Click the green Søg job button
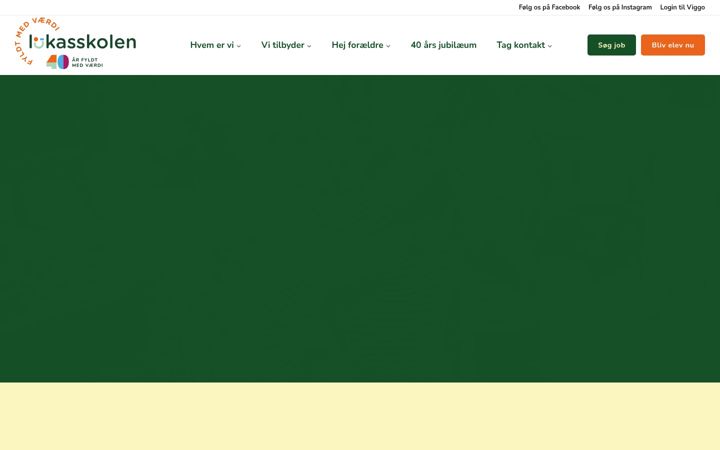720x450 pixels. [x=612, y=45]
